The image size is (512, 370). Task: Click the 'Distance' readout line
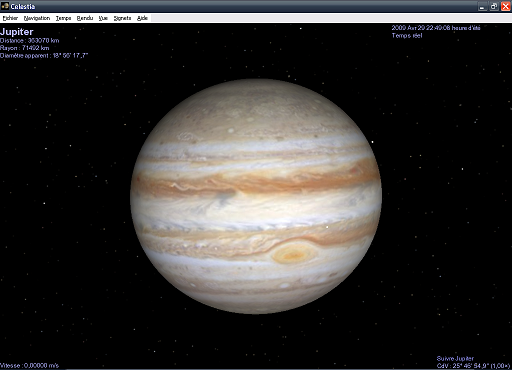pos(30,41)
